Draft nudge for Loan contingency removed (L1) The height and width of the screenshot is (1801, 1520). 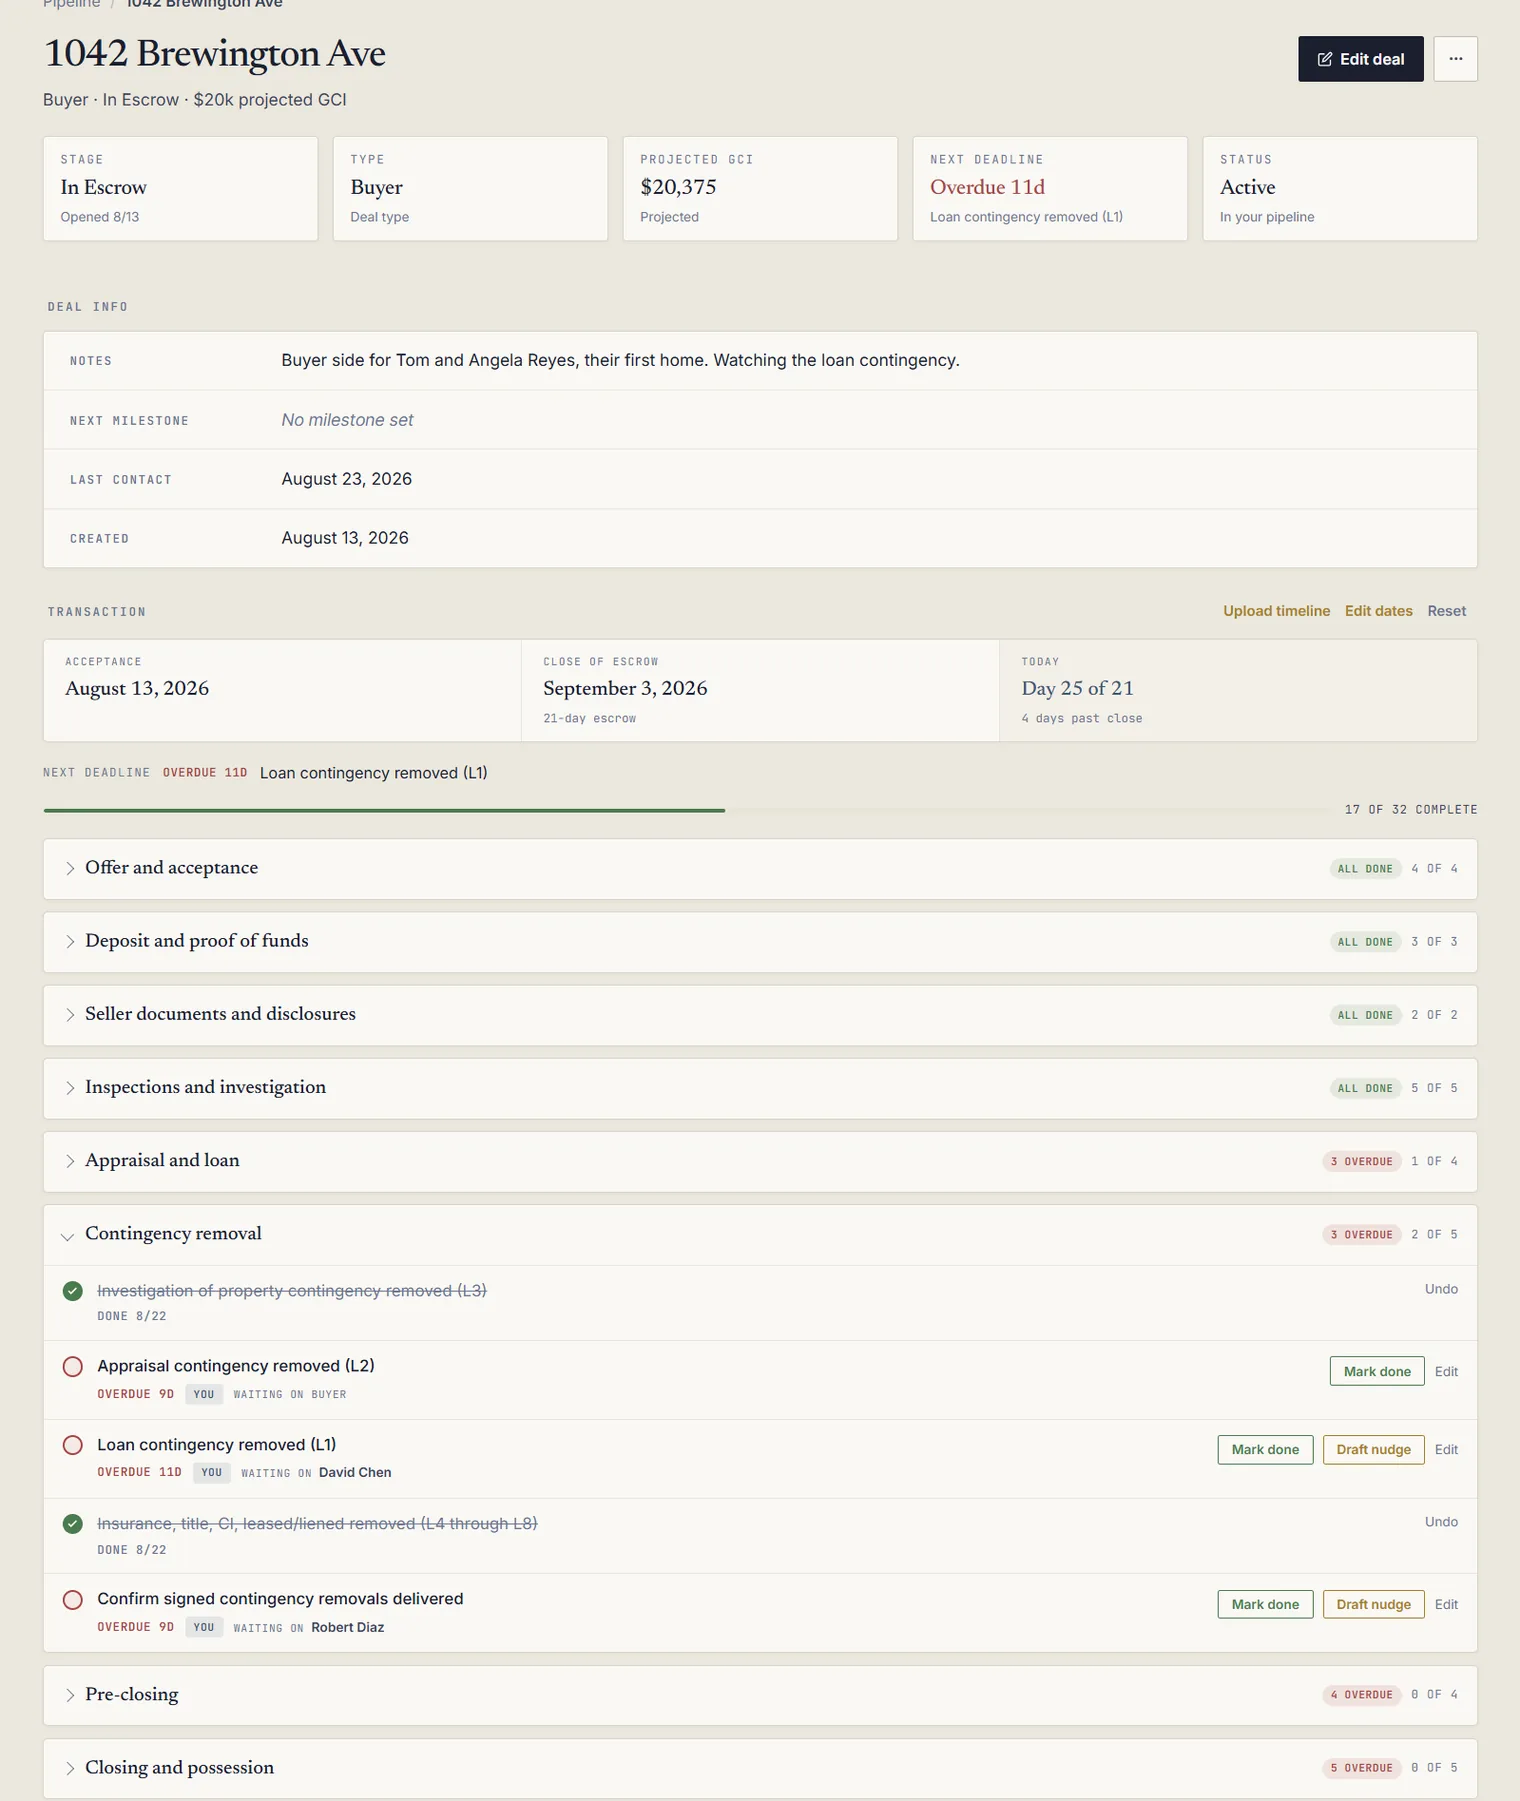pyautogui.click(x=1373, y=1449)
